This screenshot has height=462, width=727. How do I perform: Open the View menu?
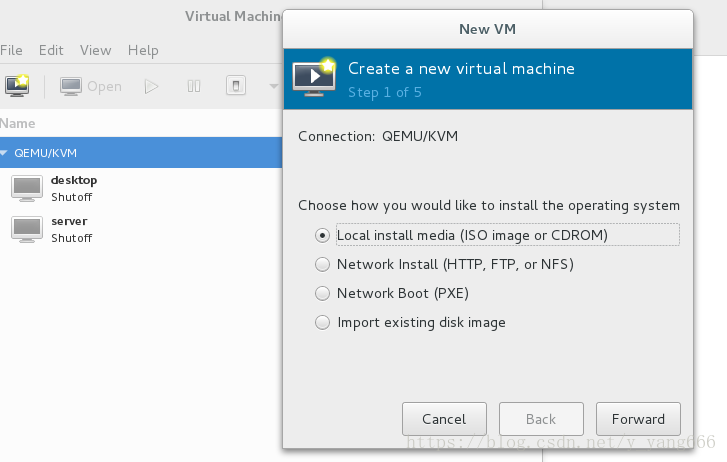96,50
